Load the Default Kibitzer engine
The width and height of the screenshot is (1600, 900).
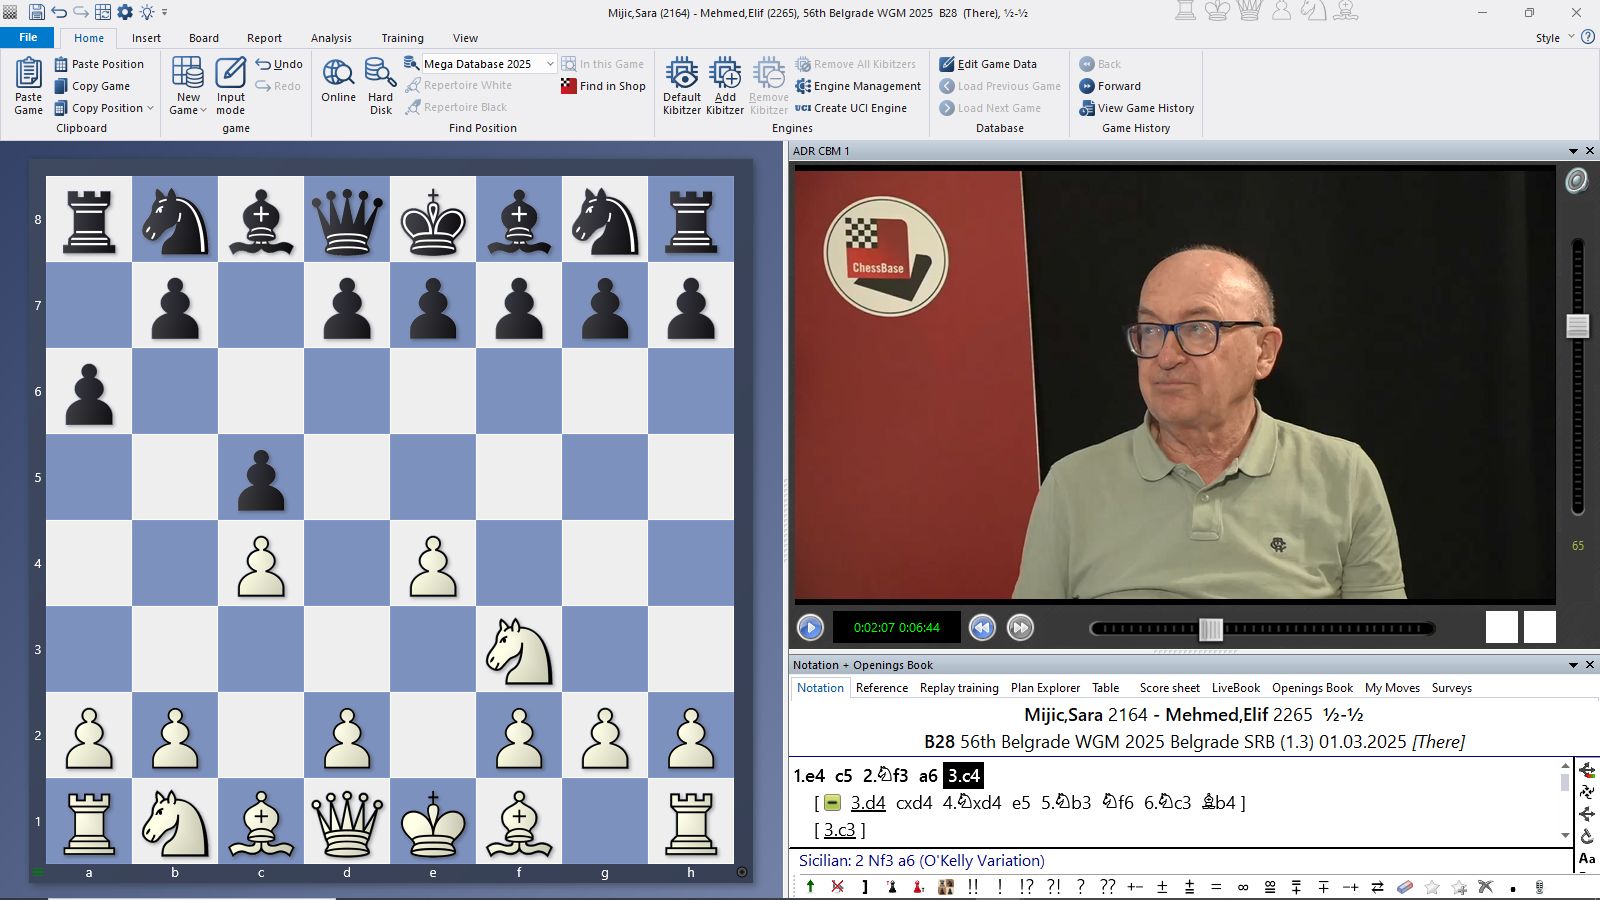[681, 80]
